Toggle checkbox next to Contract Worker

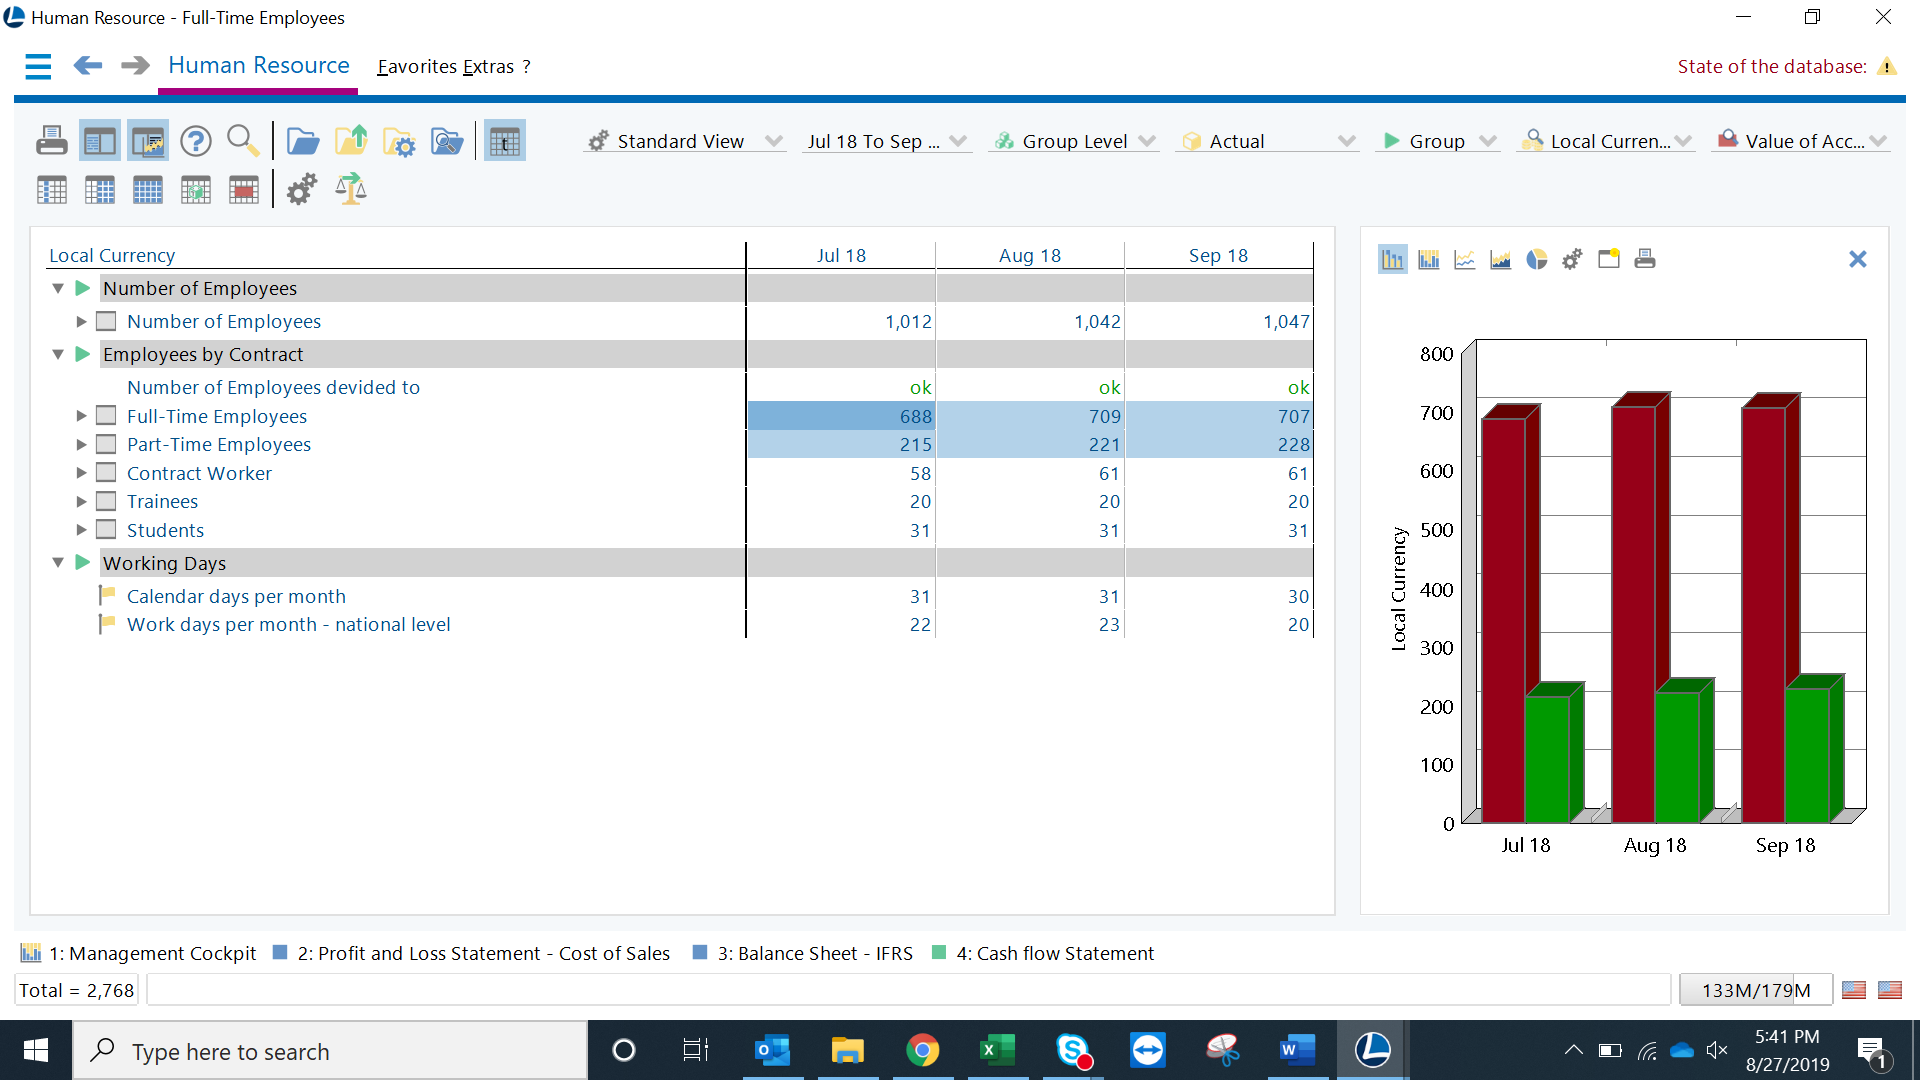tap(107, 472)
